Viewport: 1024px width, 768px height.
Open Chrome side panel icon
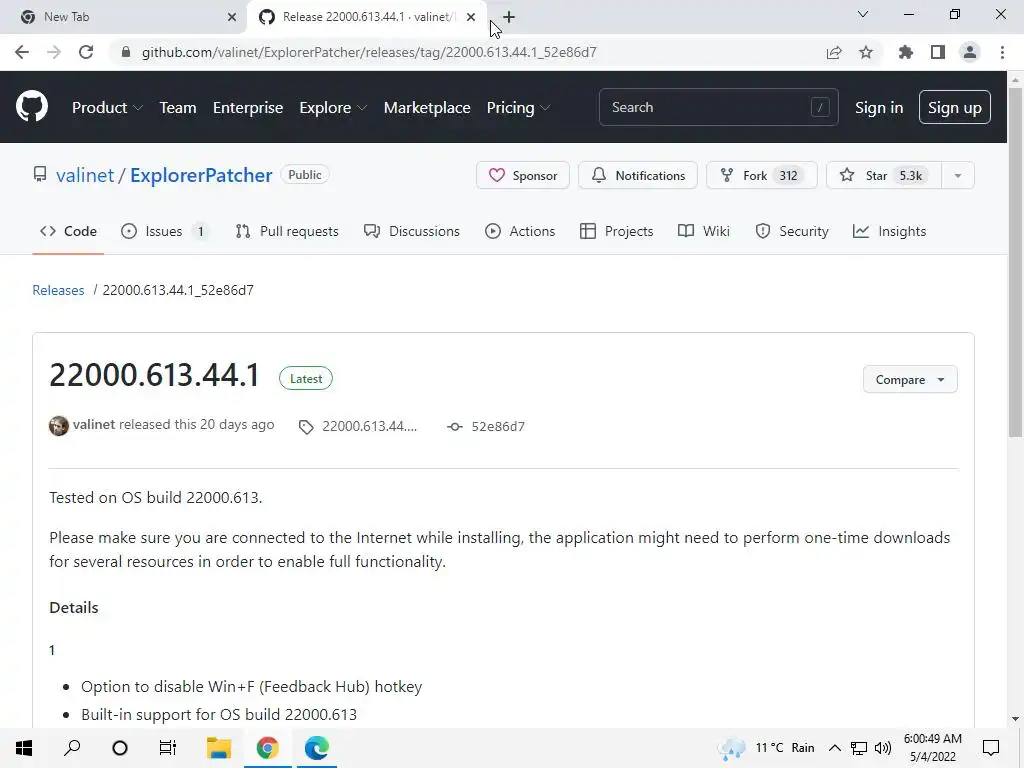click(x=938, y=52)
